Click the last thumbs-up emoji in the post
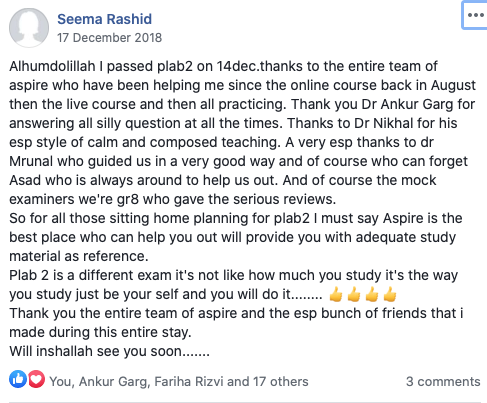 tap(390, 295)
